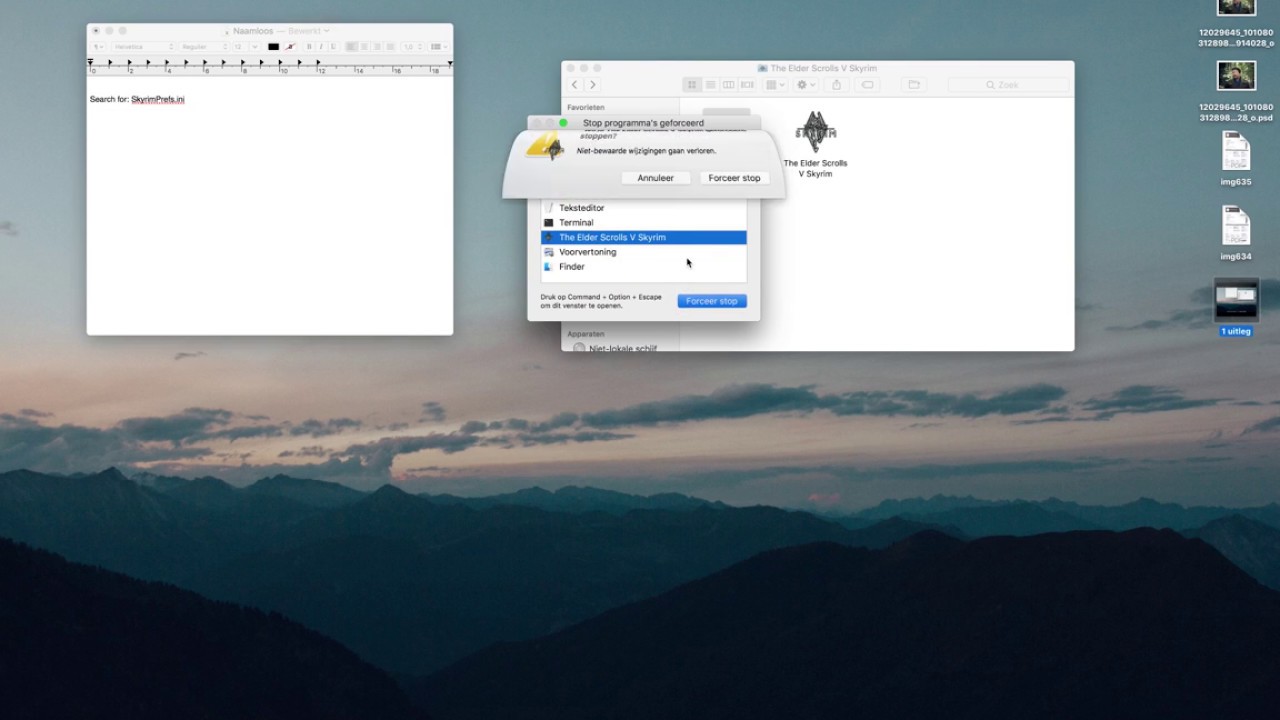The width and height of the screenshot is (1280, 720).
Task: Click the blue Forceer stop button
Action: pos(712,301)
